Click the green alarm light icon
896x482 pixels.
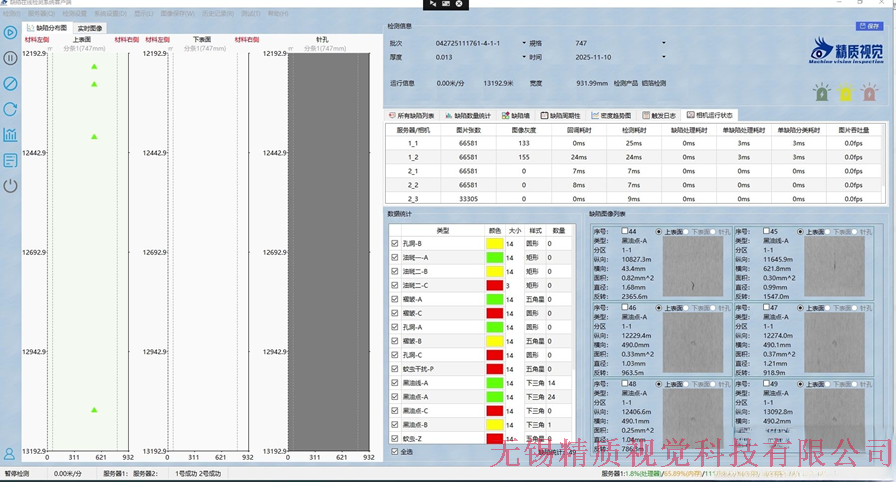point(822,93)
